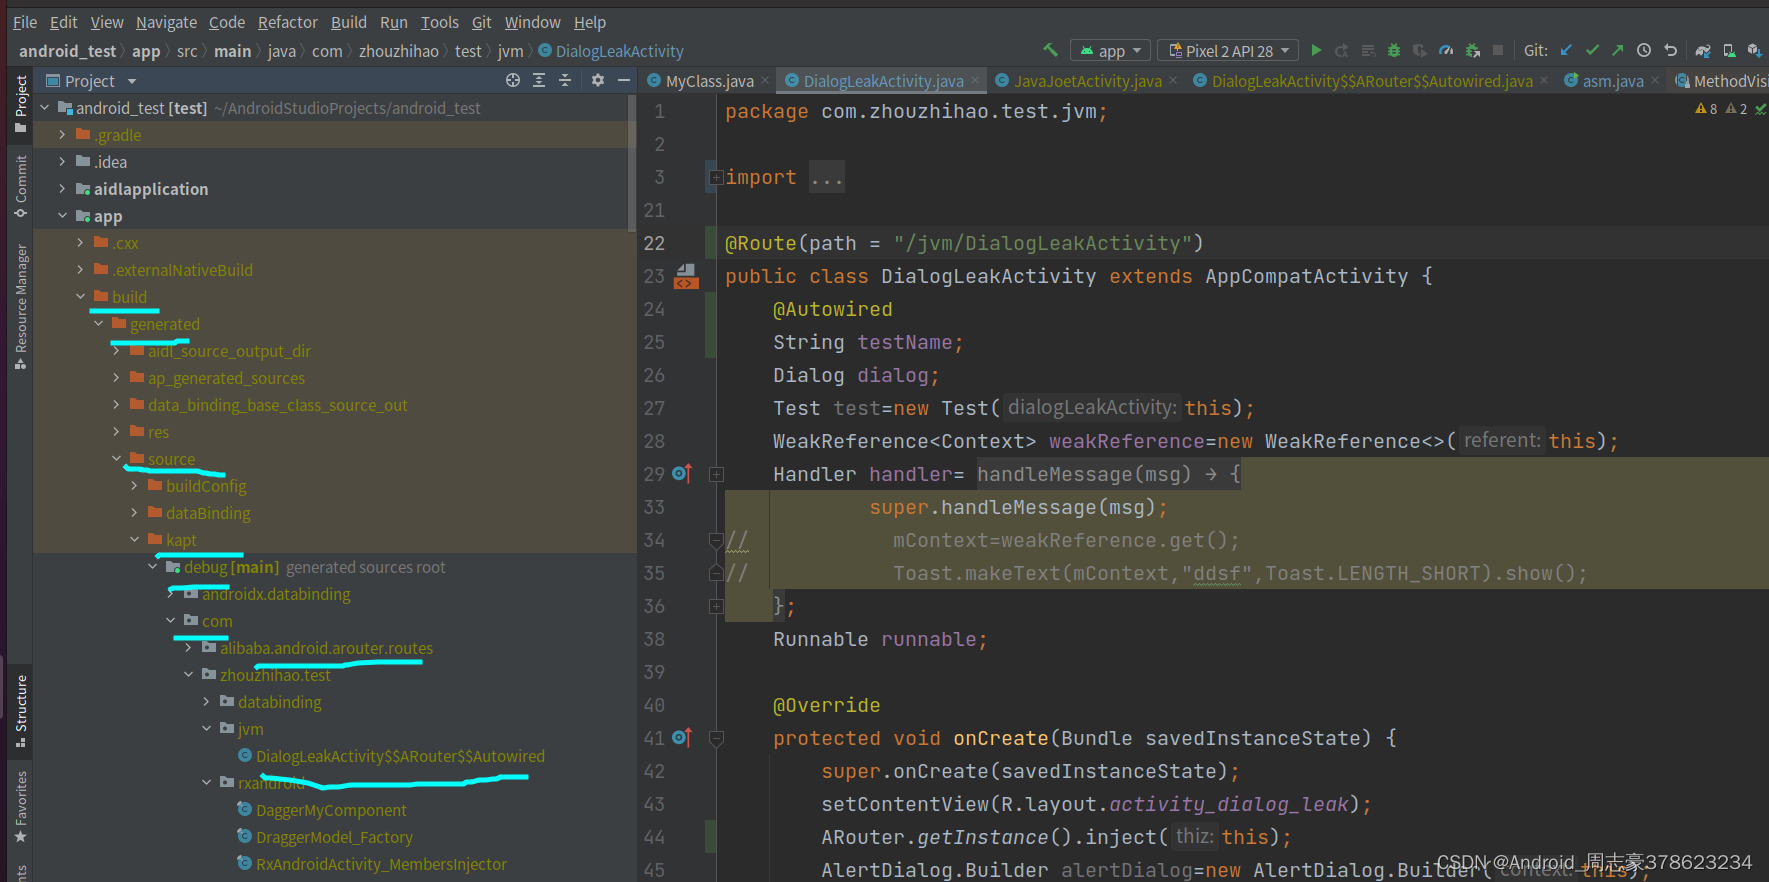Screen dimensions: 1769x882
Task: Open the Resource Manager side tab
Action: click(20, 306)
